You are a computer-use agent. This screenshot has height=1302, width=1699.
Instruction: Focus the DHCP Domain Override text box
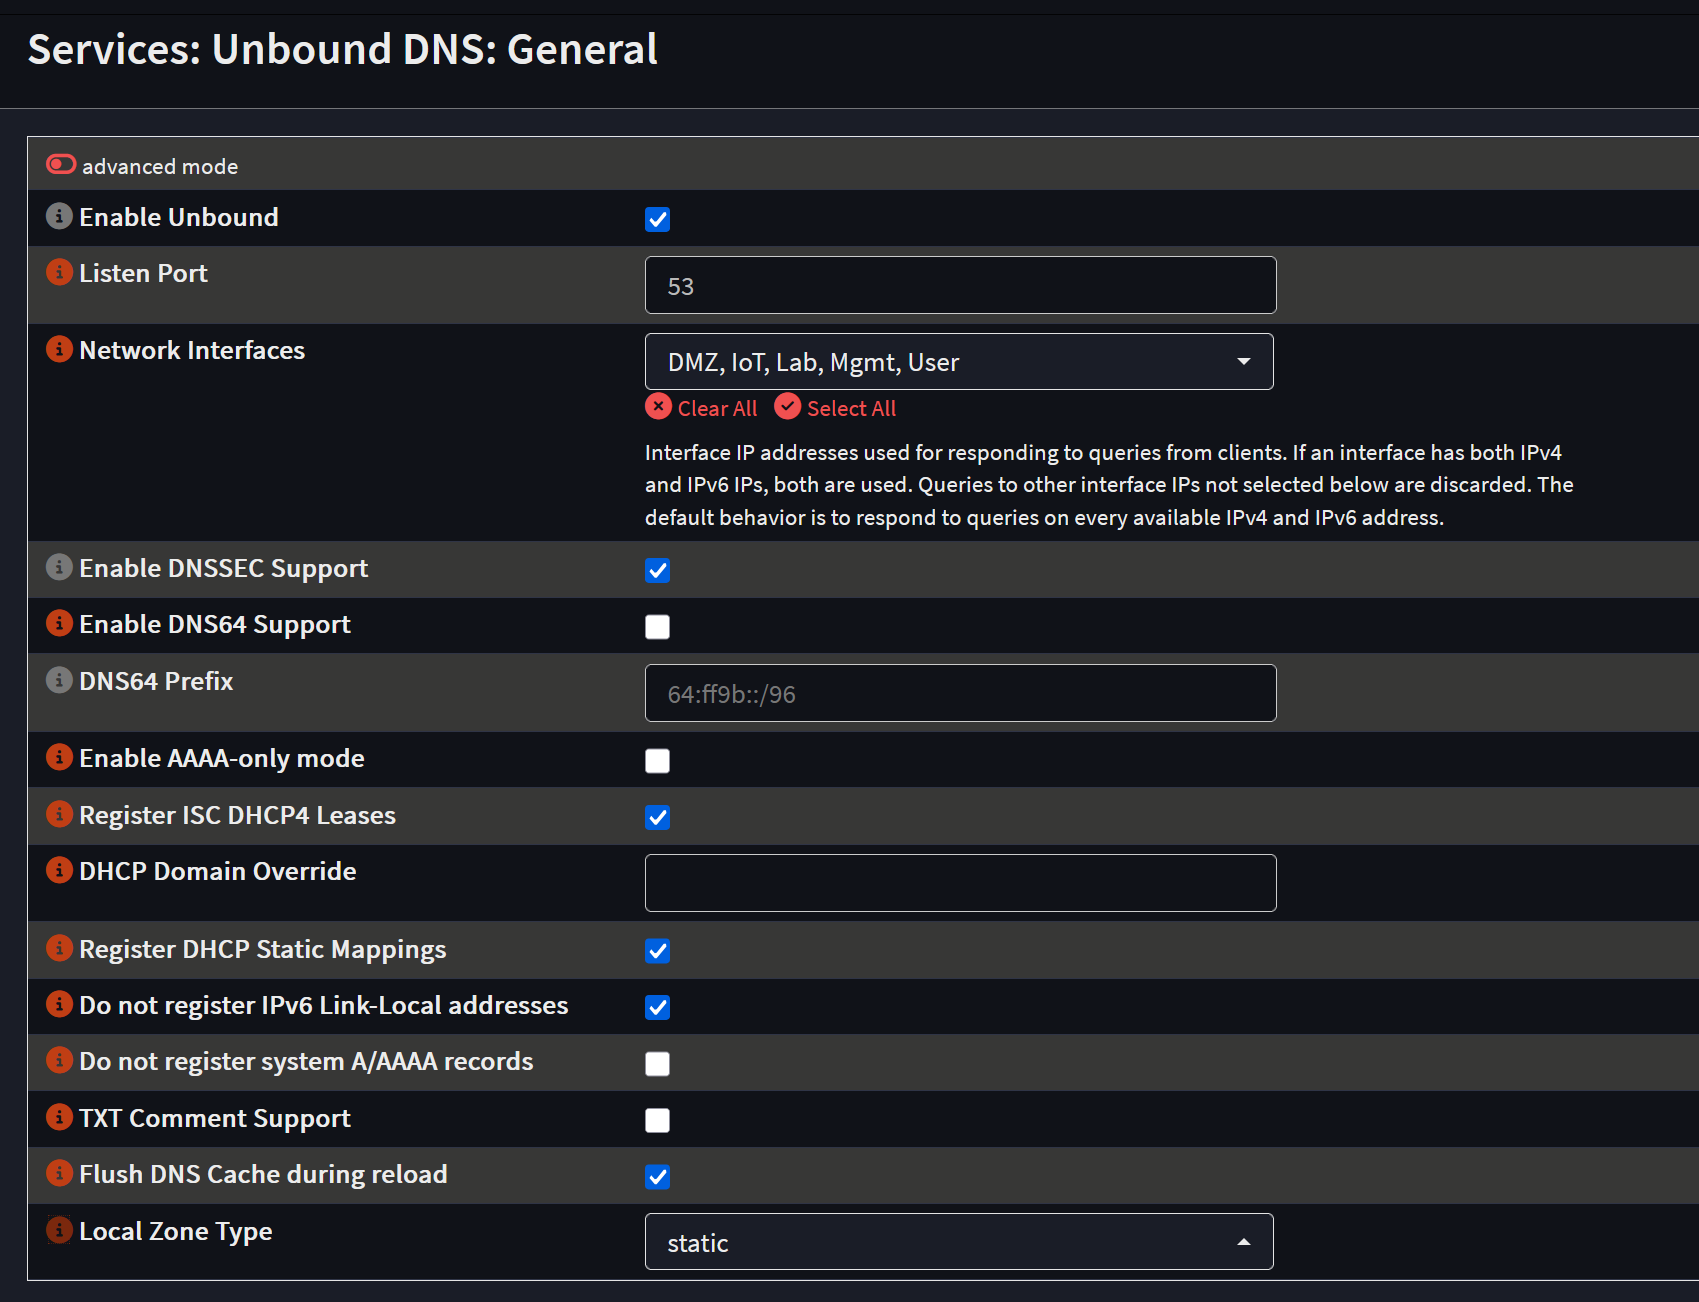(x=960, y=883)
